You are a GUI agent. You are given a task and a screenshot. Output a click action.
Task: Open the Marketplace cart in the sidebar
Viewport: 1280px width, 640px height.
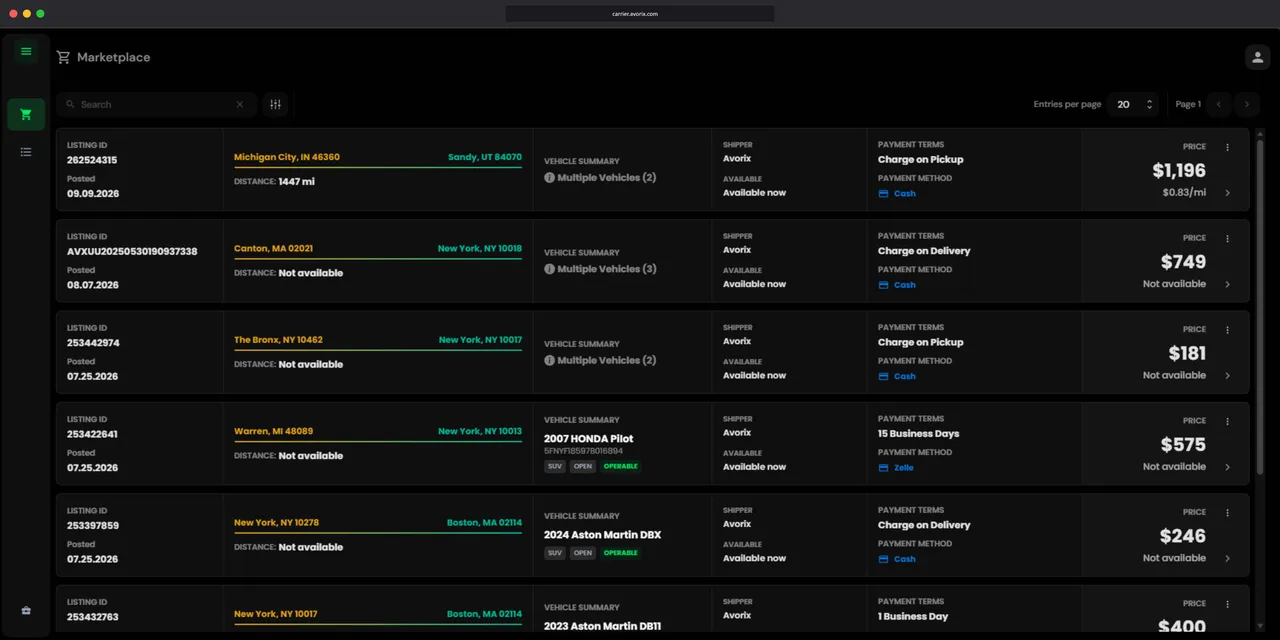[26, 114]
